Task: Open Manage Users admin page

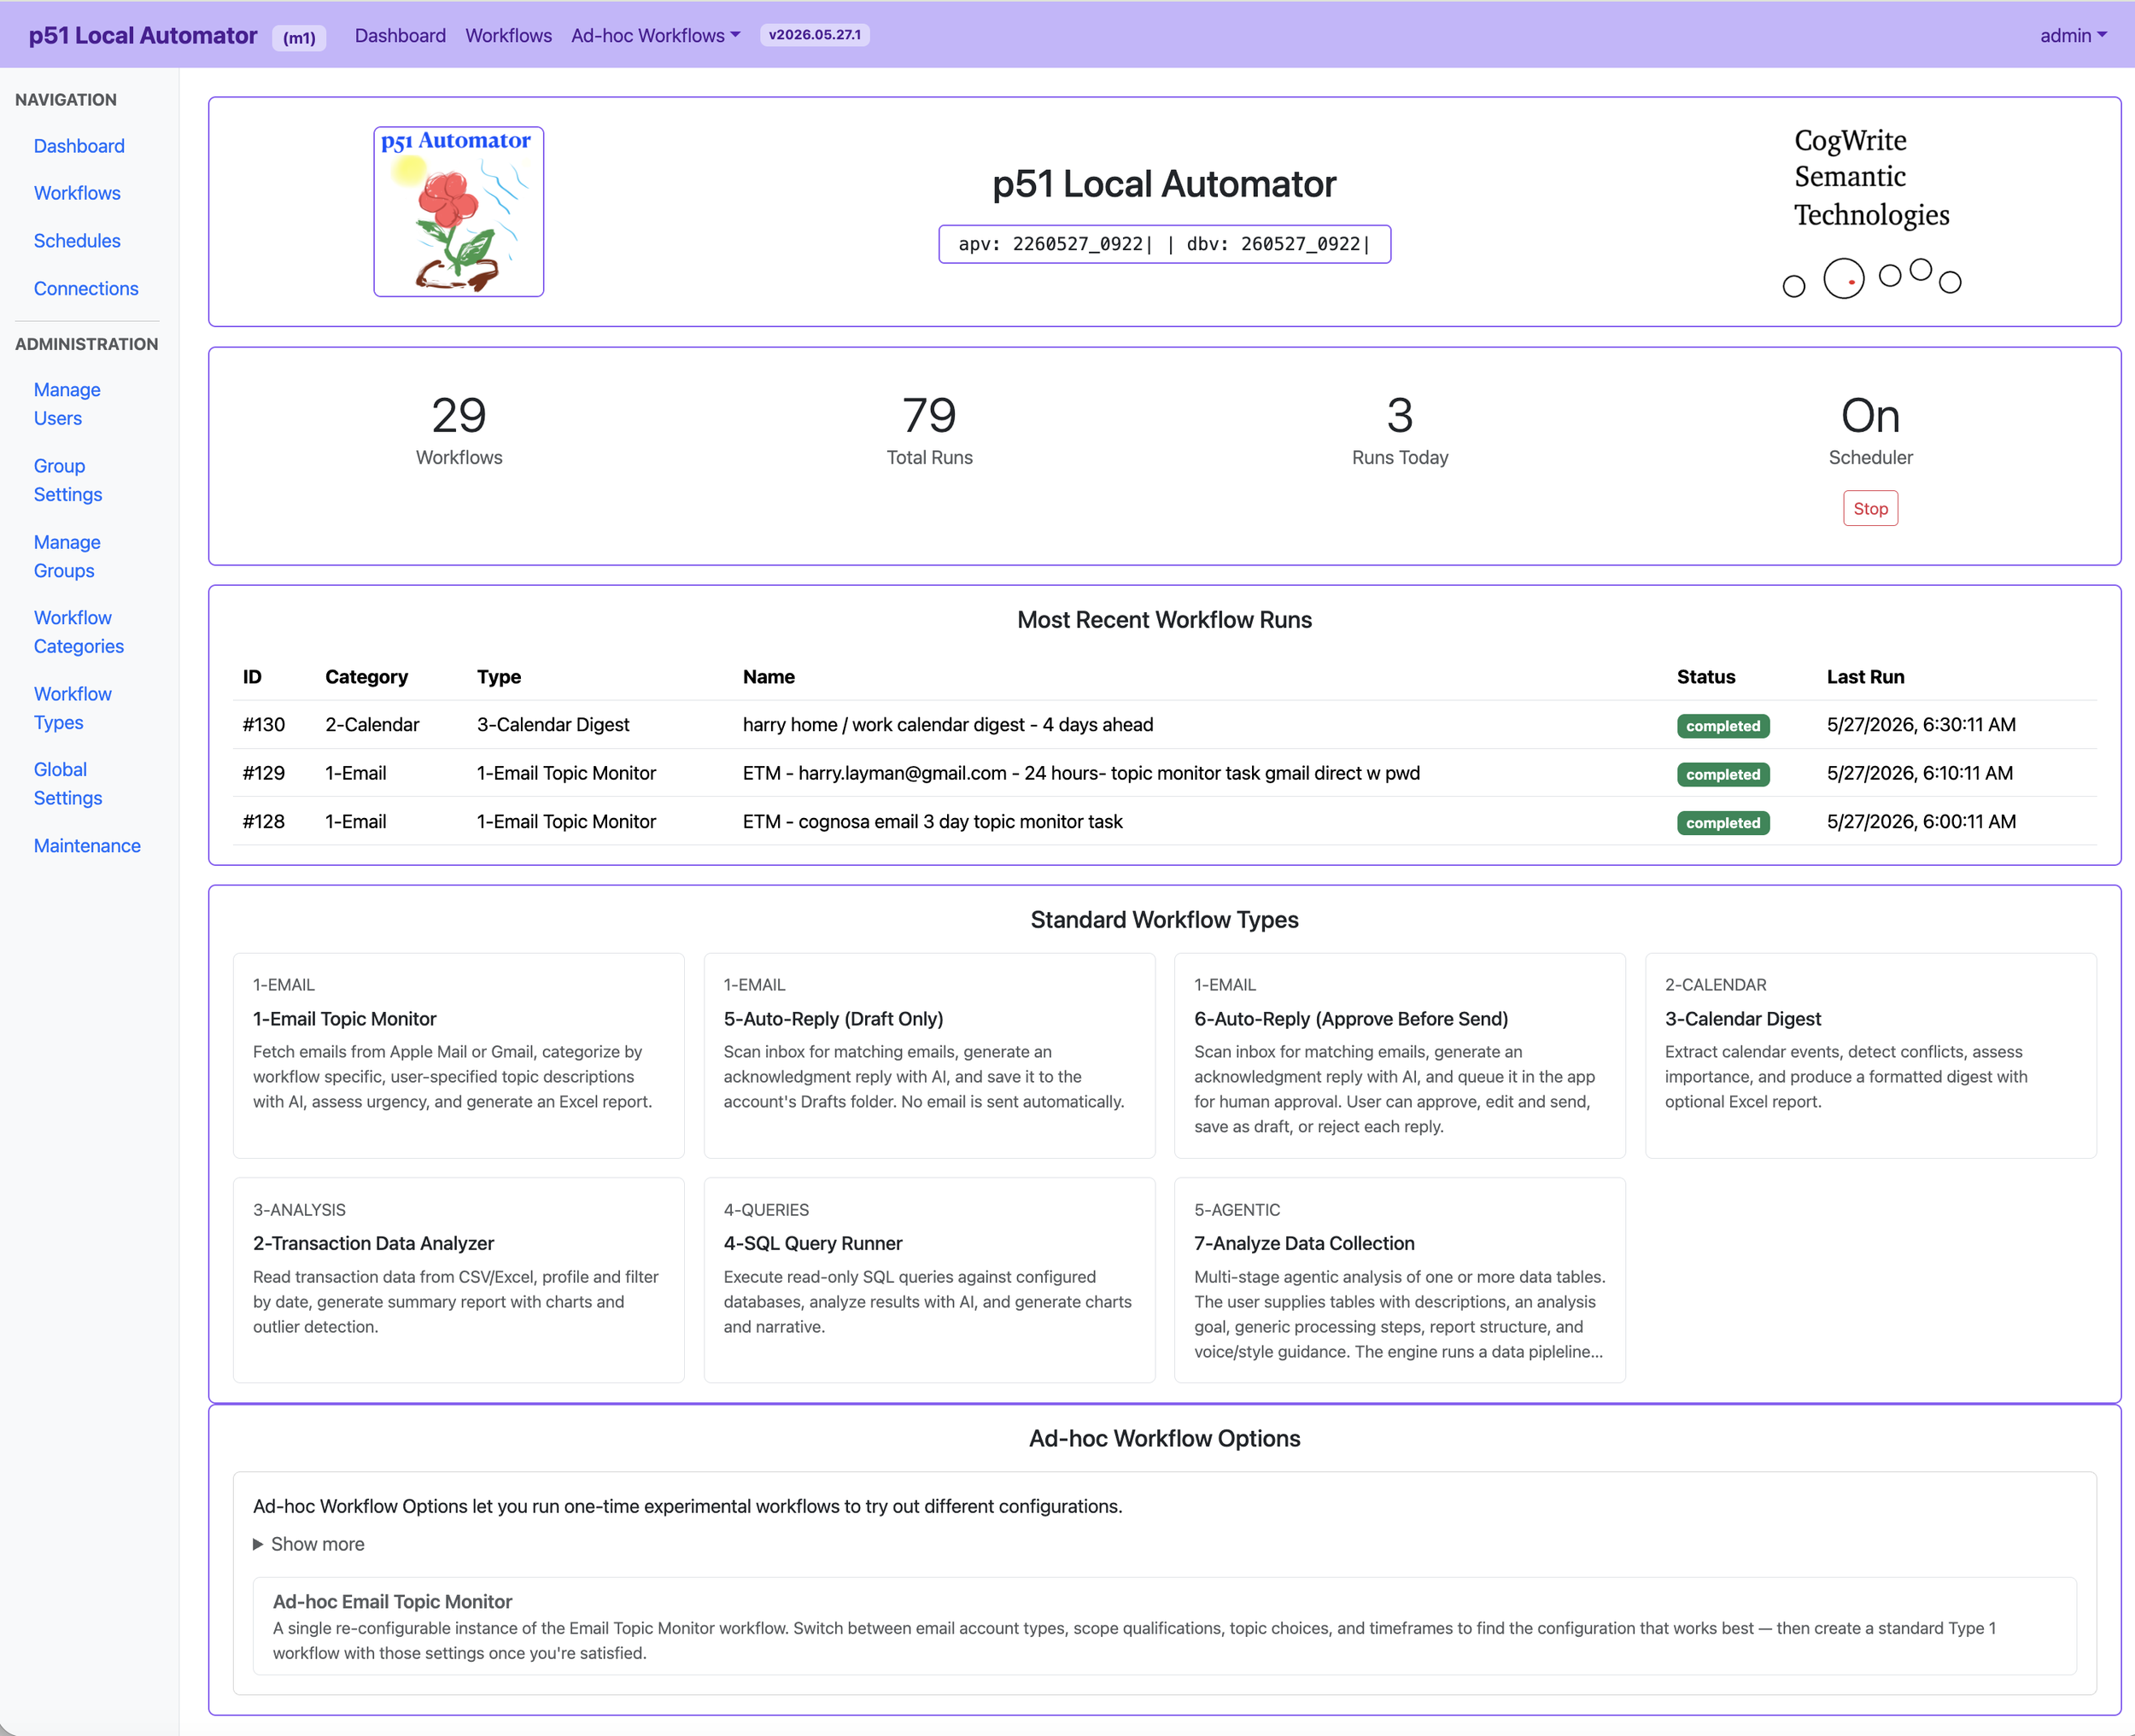Action: click(x=67, y=404)
